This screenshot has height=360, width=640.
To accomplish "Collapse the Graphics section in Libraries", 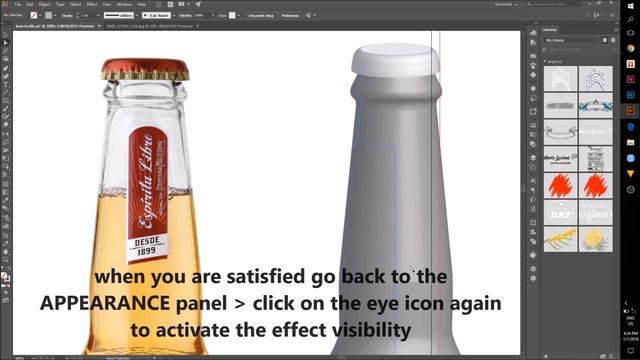I will point(545,62).
